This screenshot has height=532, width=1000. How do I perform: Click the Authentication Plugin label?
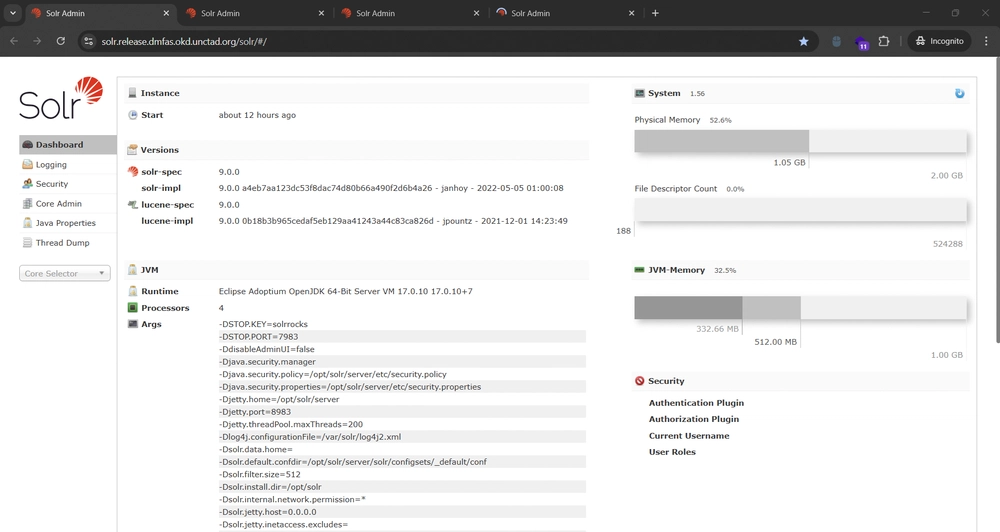pos(696,403)
